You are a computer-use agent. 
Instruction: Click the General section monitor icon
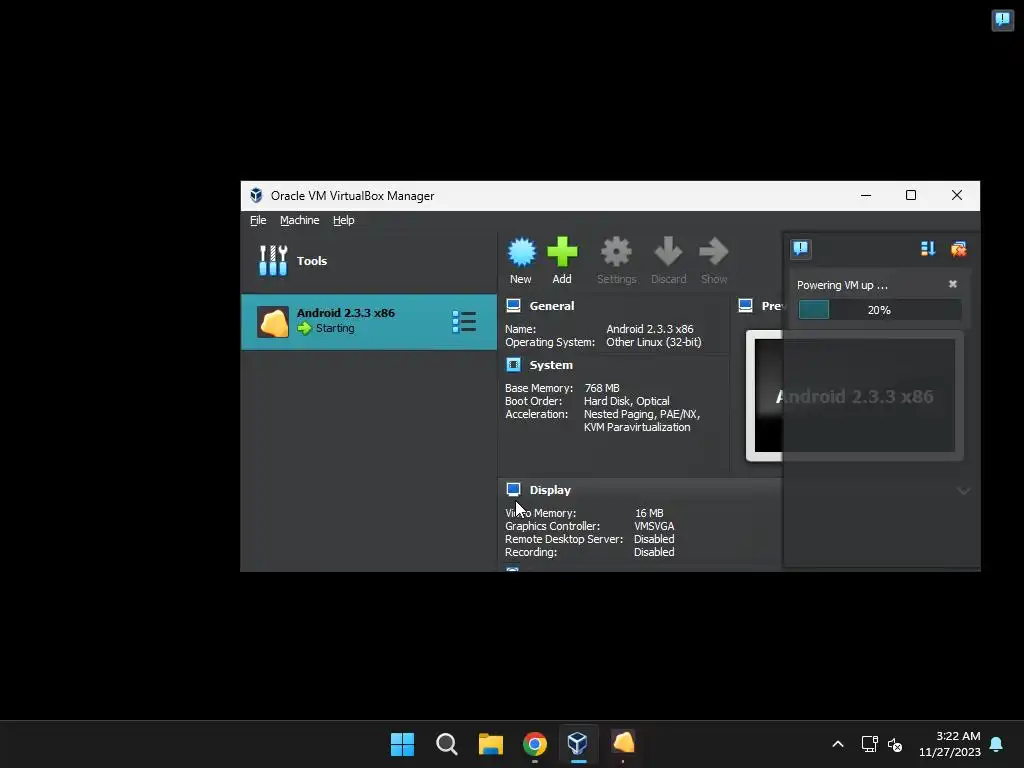coord(513,306)
